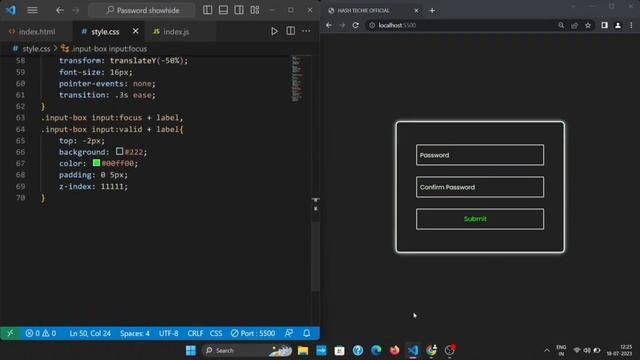Open the browser profile icon
Image resolution: width=640 pixels, height=360 pixels.
point(618,25)
